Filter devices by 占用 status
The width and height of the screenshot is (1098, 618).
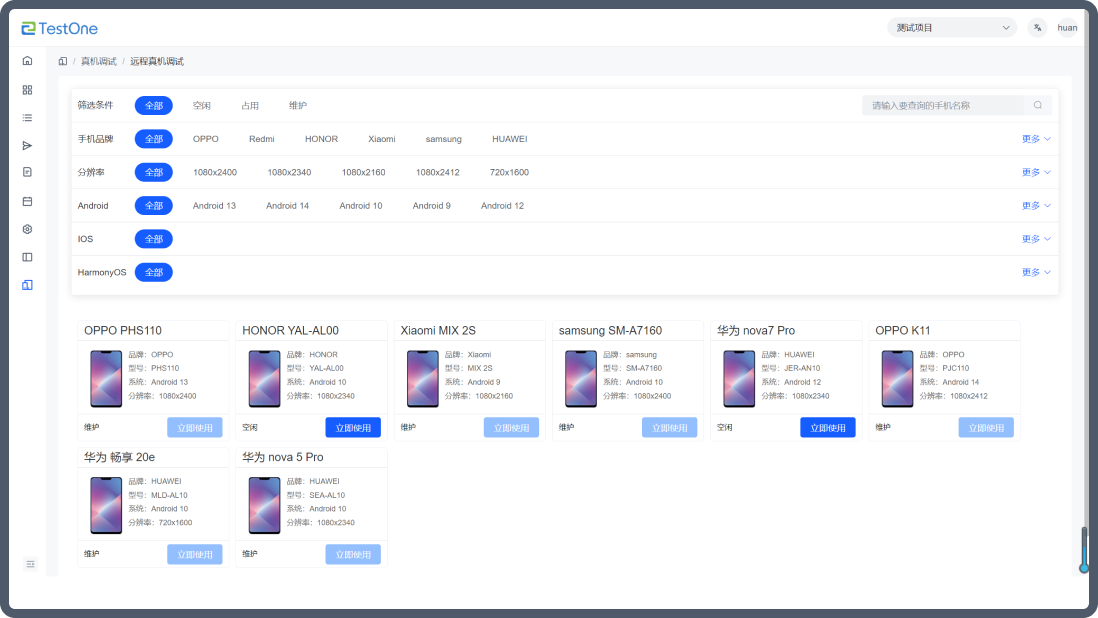250,106
